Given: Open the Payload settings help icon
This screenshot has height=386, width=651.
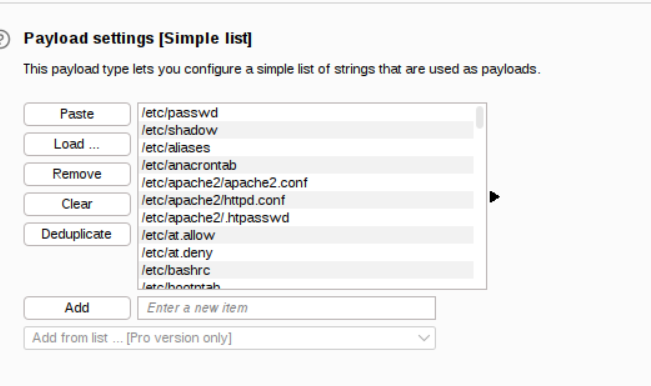Looking at the screenshot, I should pyautogui.click(x=3, y=39).
